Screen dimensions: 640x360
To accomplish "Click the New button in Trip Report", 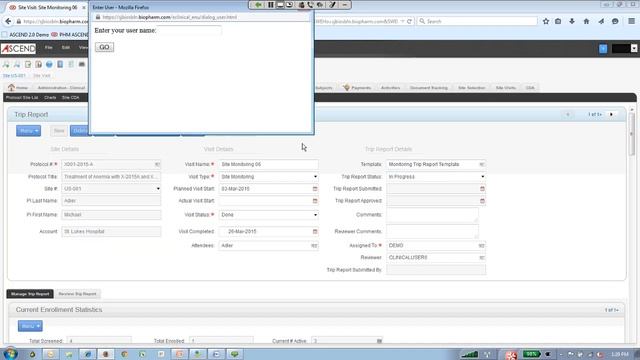I will coord(59,131).
